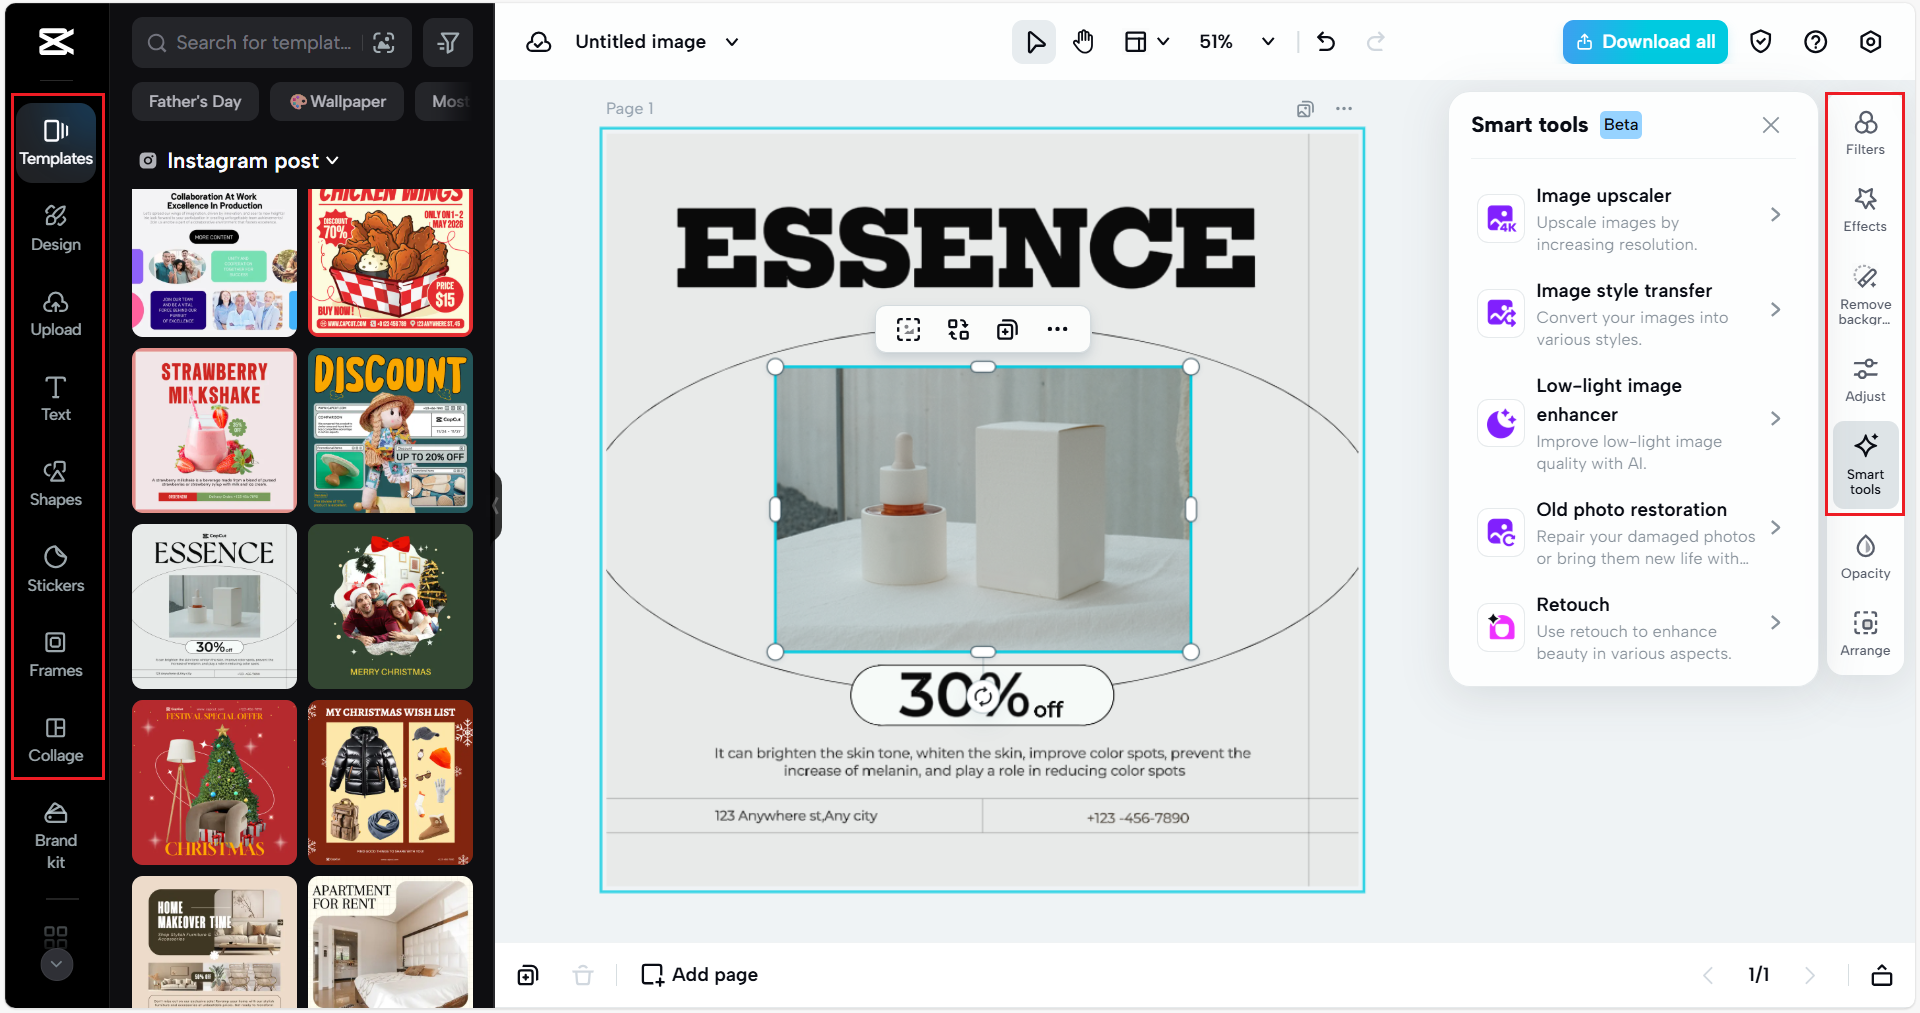Open the Frames panel

(56, 655)
